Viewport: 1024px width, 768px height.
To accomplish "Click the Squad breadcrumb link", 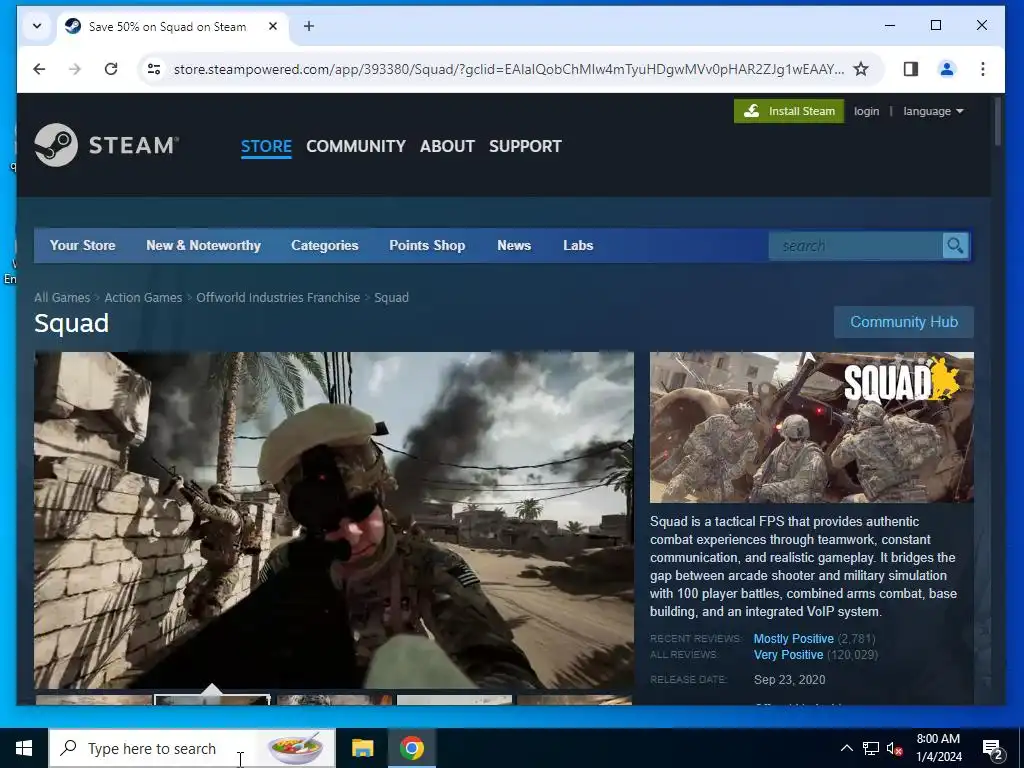I will coord(391,298).
